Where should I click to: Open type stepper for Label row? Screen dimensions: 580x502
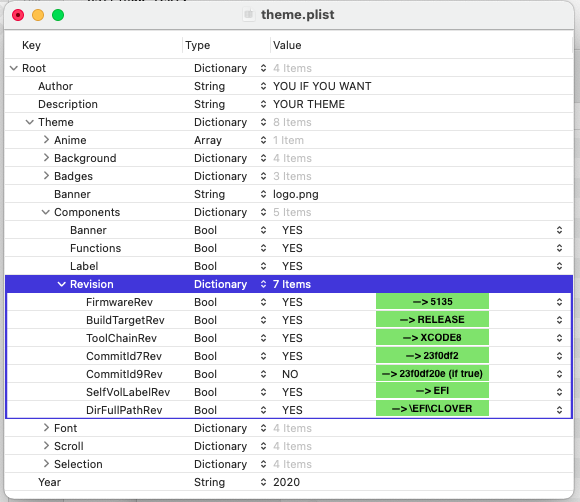[x=263, y=266]
